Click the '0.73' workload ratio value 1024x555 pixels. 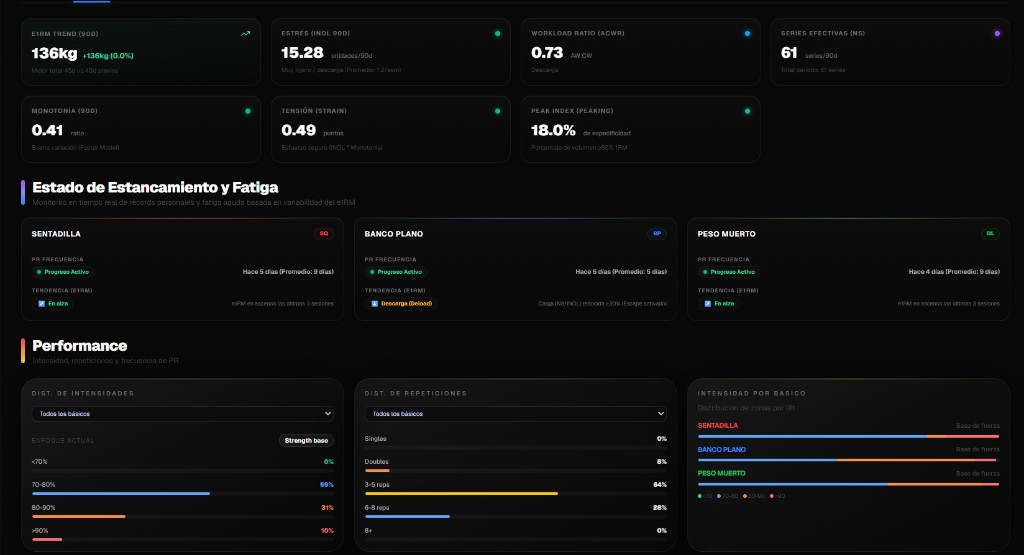(x=547, y=53)
